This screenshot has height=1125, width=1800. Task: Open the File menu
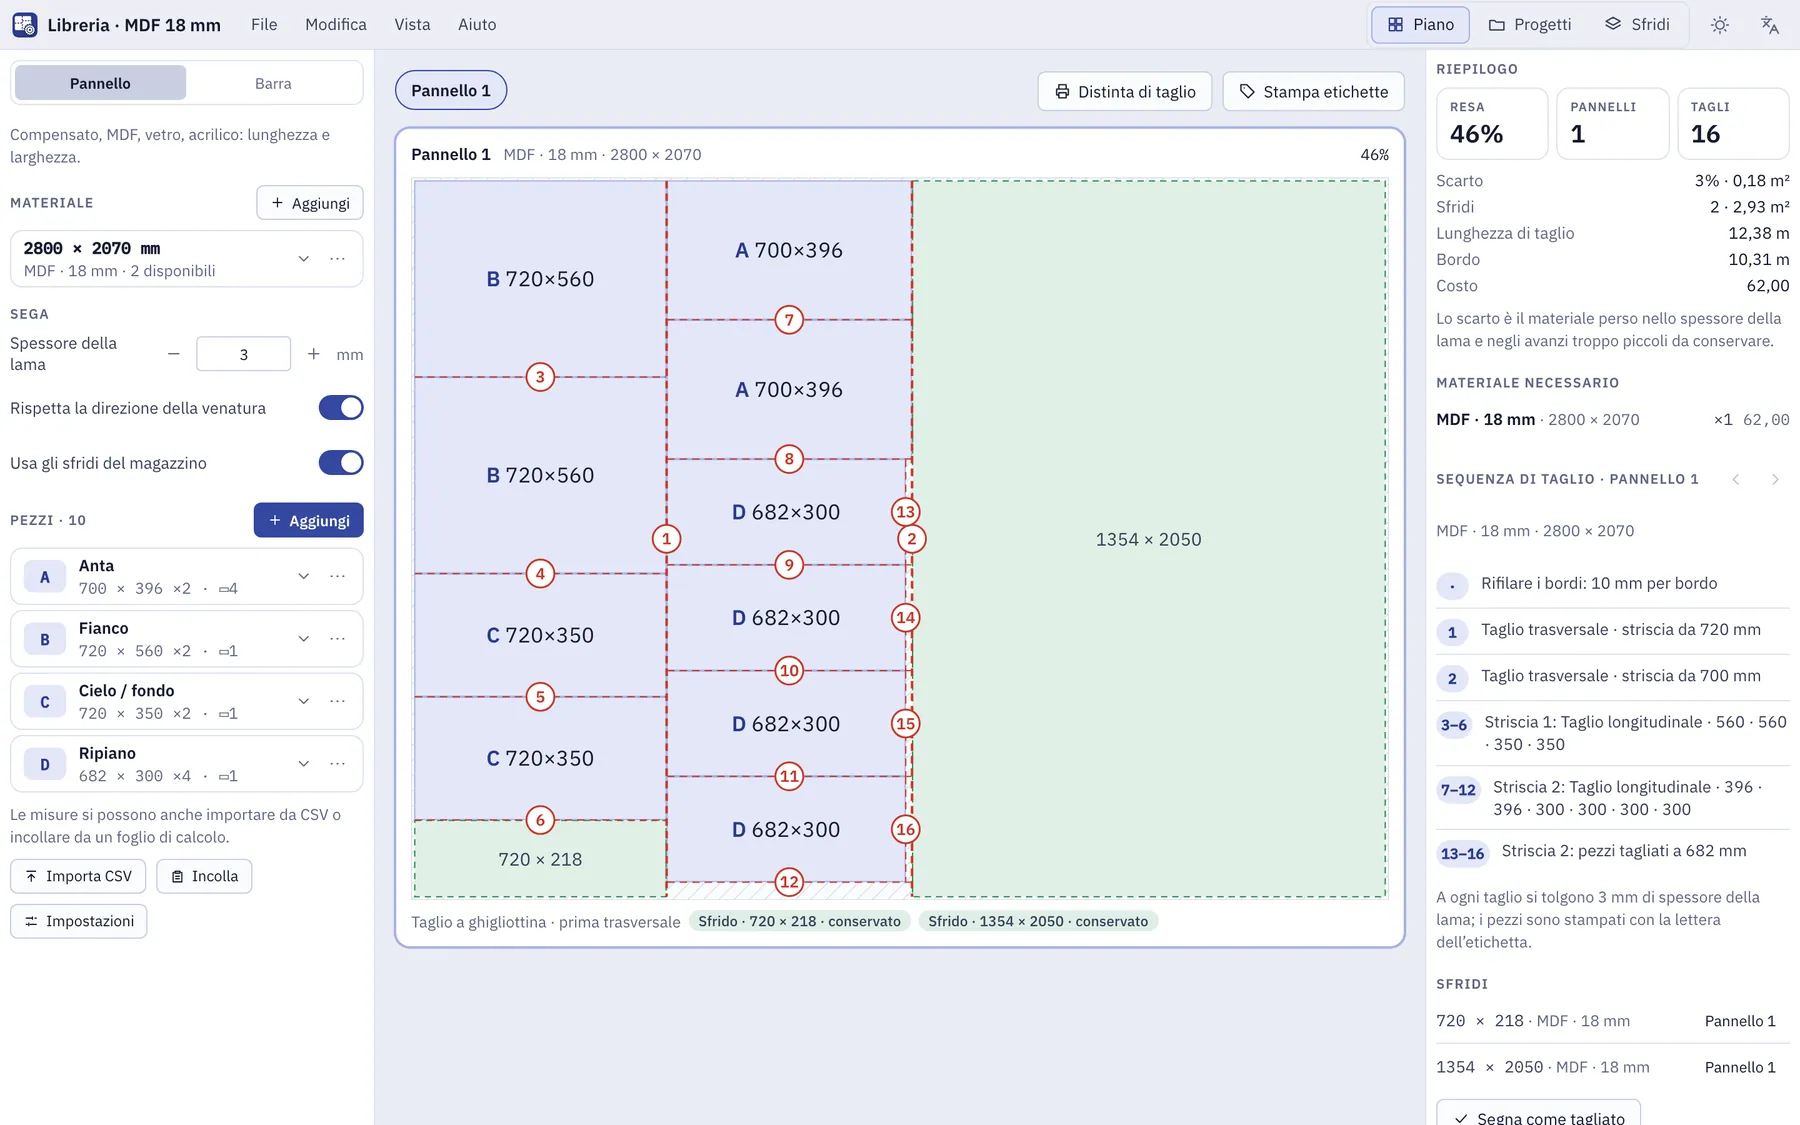point(264,25)
